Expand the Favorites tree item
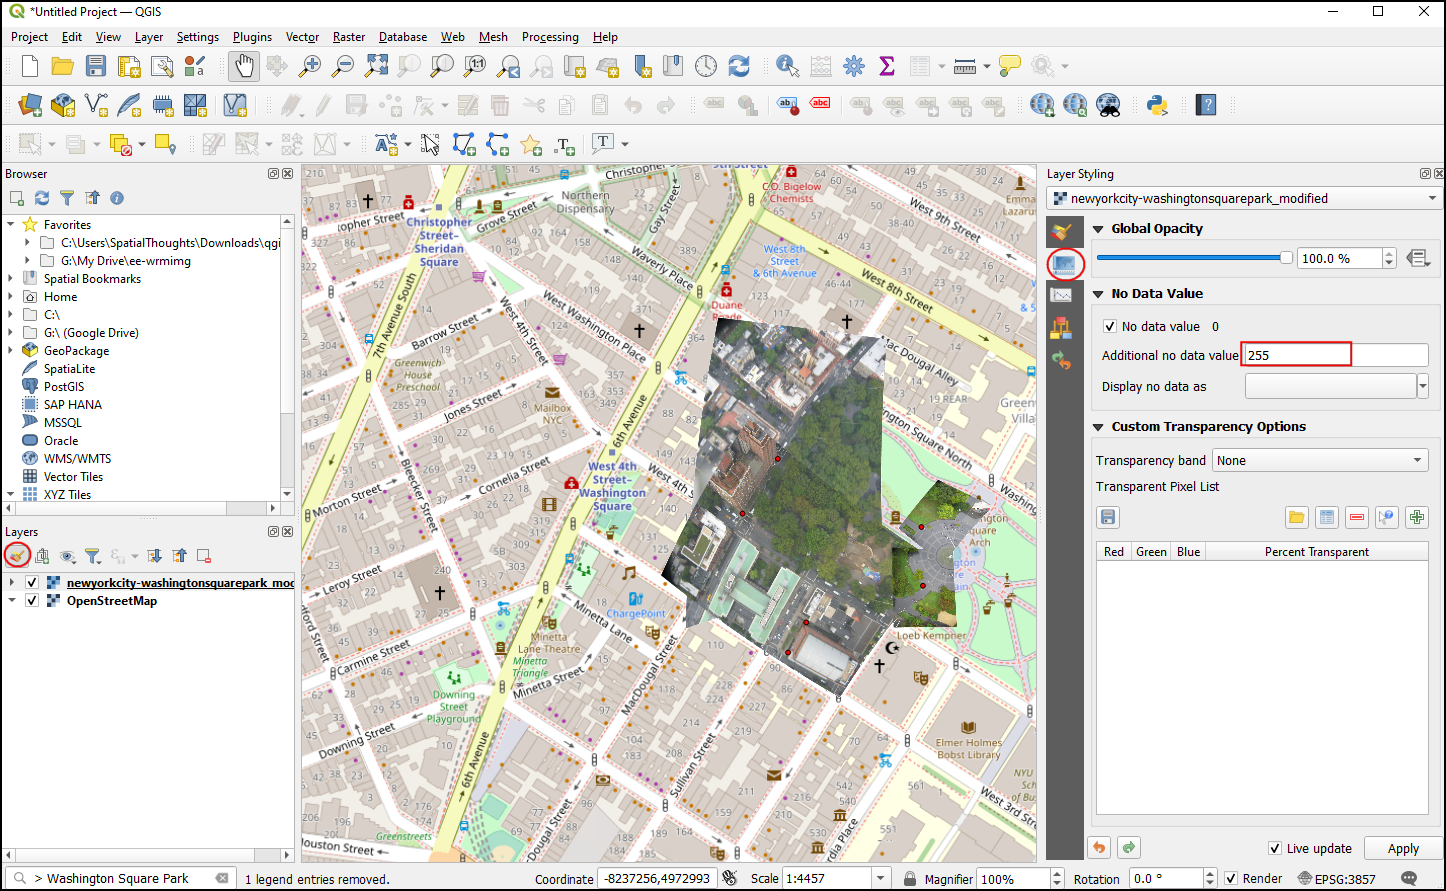 pyautogui.click(x=11, y=225)
